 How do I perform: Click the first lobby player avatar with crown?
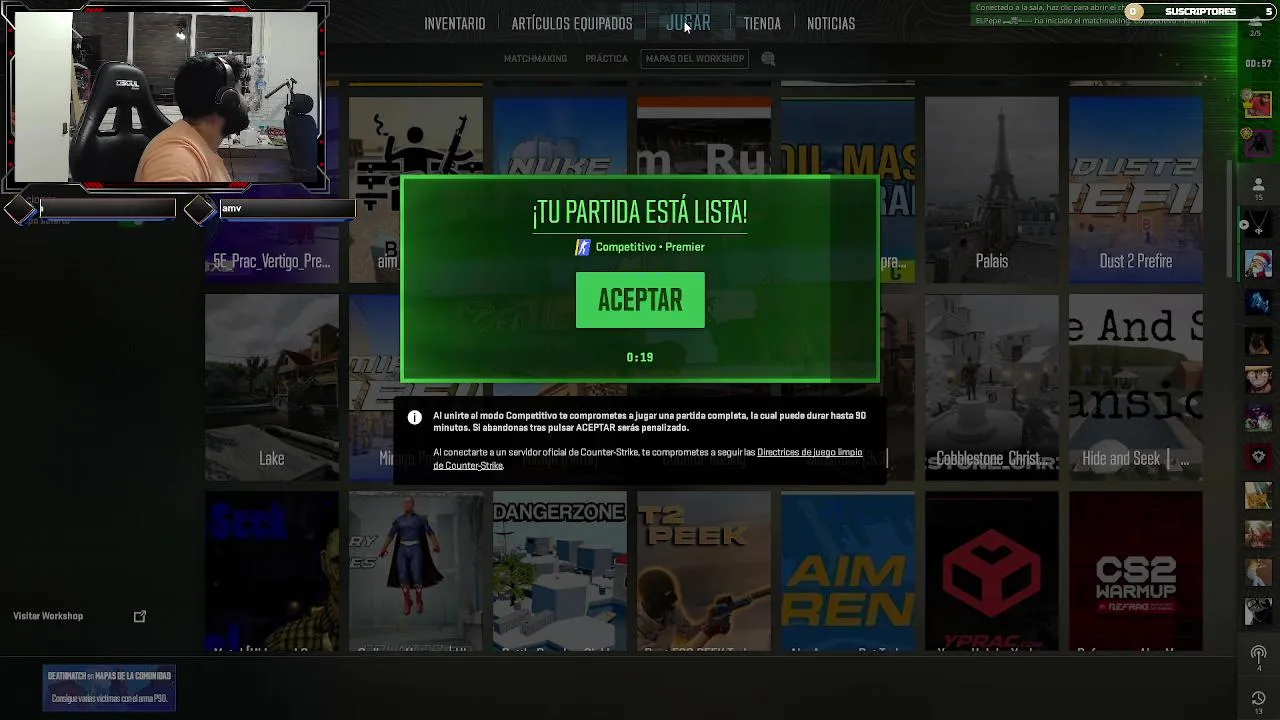pyautogui.click(x=1257, y=103)
